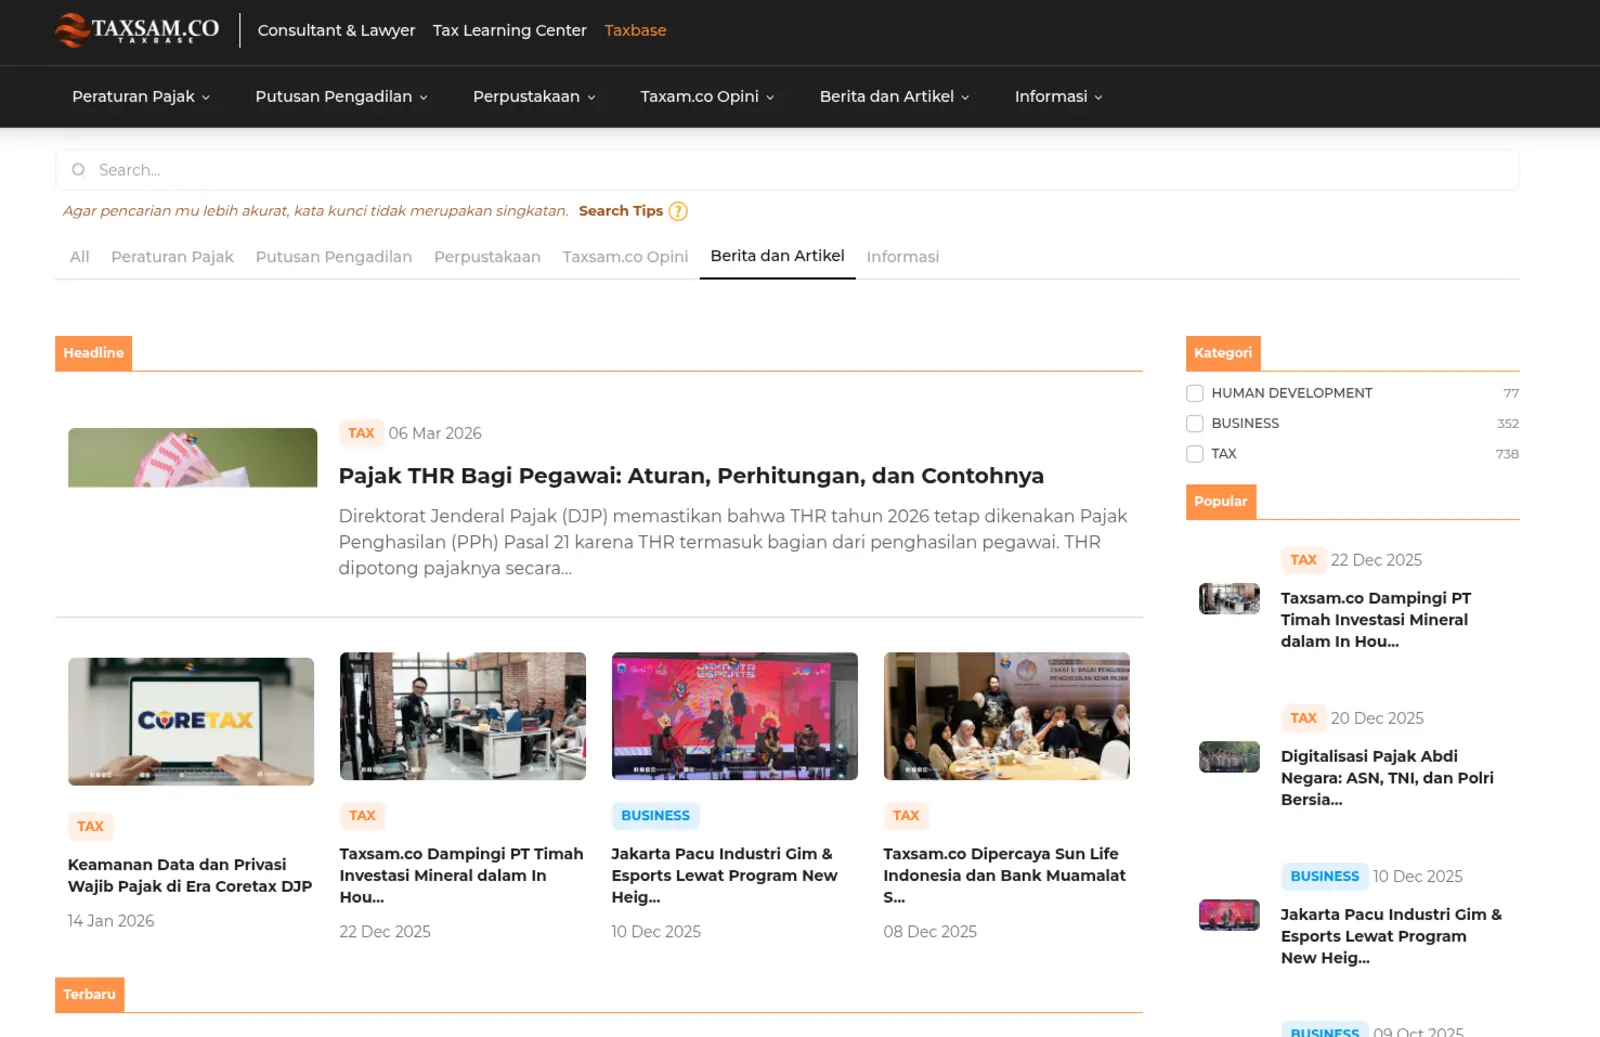Click the Coretax laptop thumbnail
The width and height of the screenshot is (1600, 1037).
pyautogui.click(x=191, y=721)
